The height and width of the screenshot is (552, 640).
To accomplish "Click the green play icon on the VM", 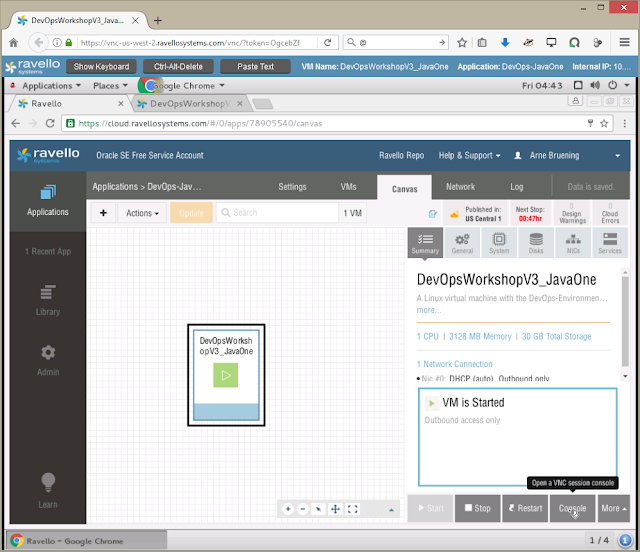I will (226, 375).
